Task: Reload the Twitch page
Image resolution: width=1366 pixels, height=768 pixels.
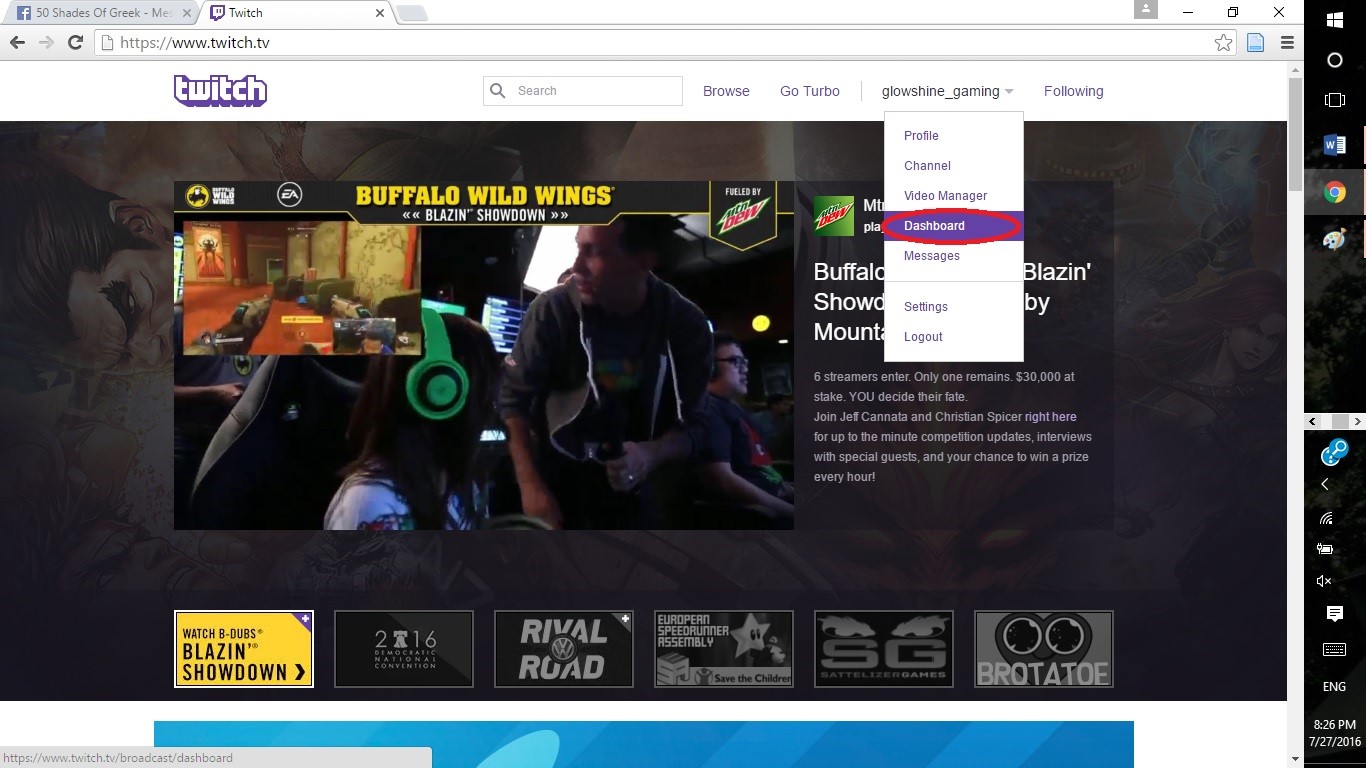Action: tap(75, 43)
